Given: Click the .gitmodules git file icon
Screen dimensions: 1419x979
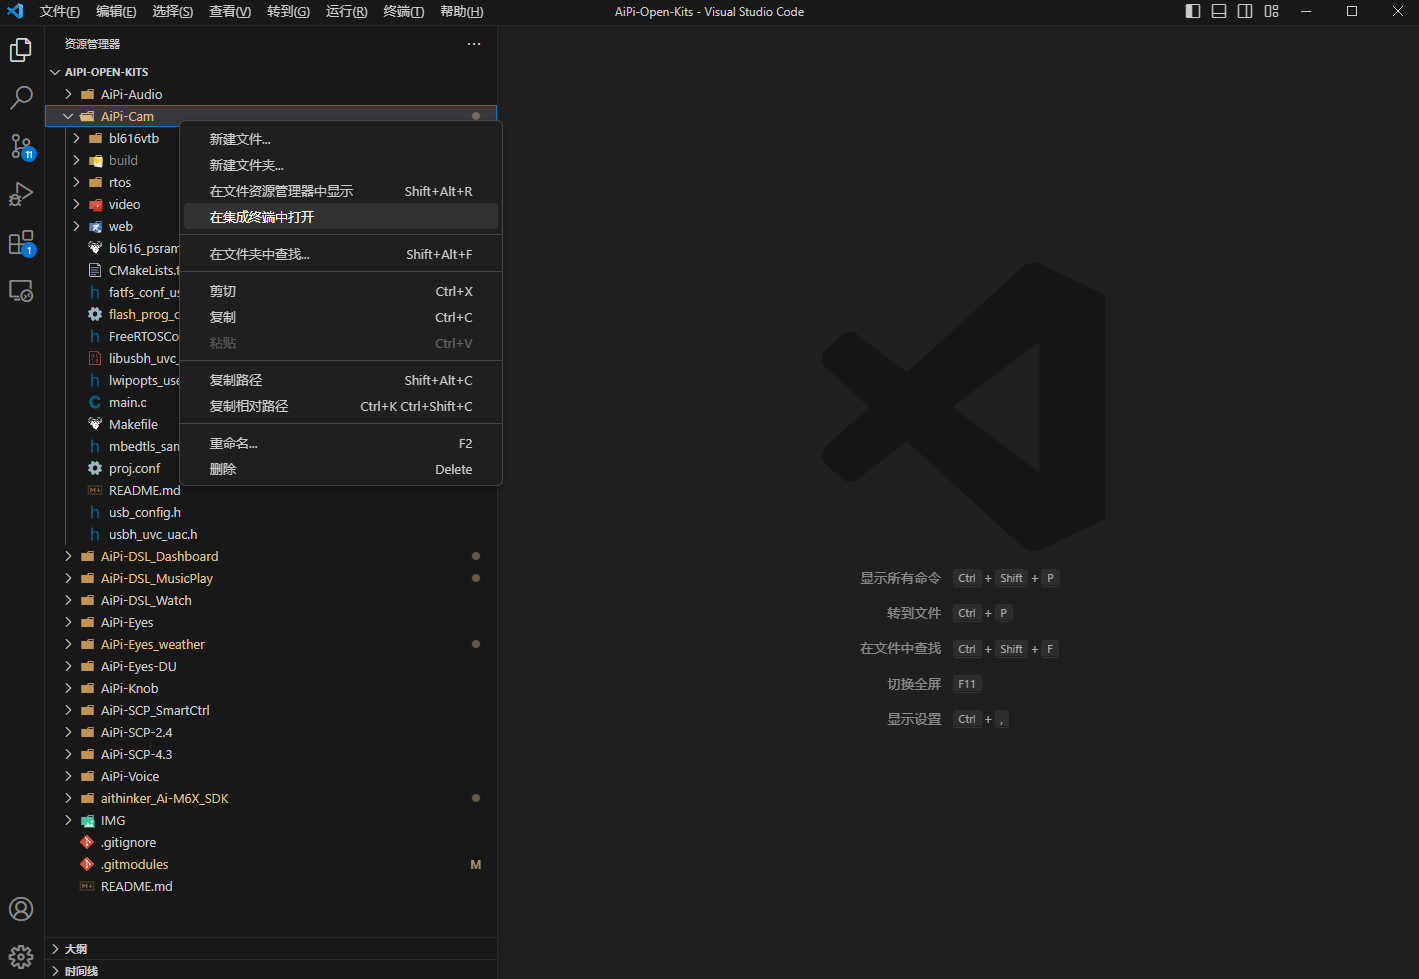Looking at the screenshot, I should click(x=87, y=864).
